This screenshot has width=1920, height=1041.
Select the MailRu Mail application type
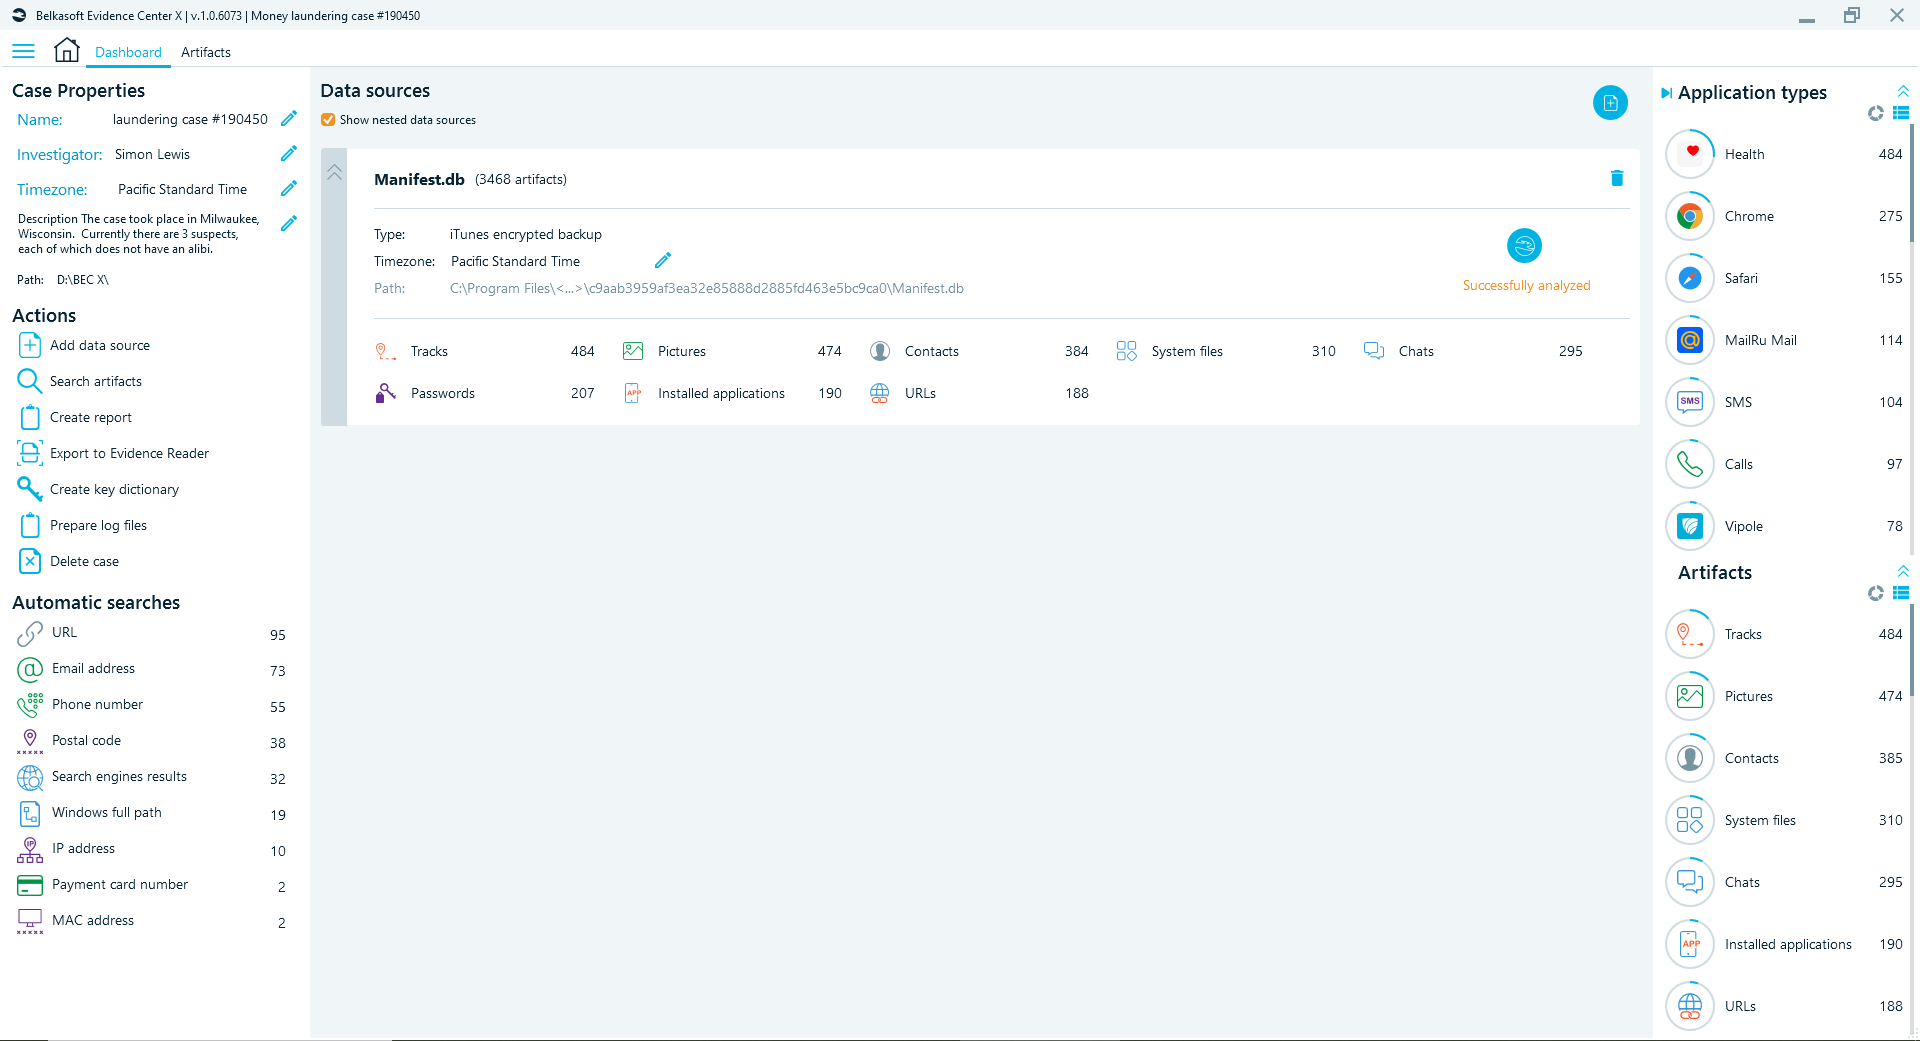tap(1785, 340)
